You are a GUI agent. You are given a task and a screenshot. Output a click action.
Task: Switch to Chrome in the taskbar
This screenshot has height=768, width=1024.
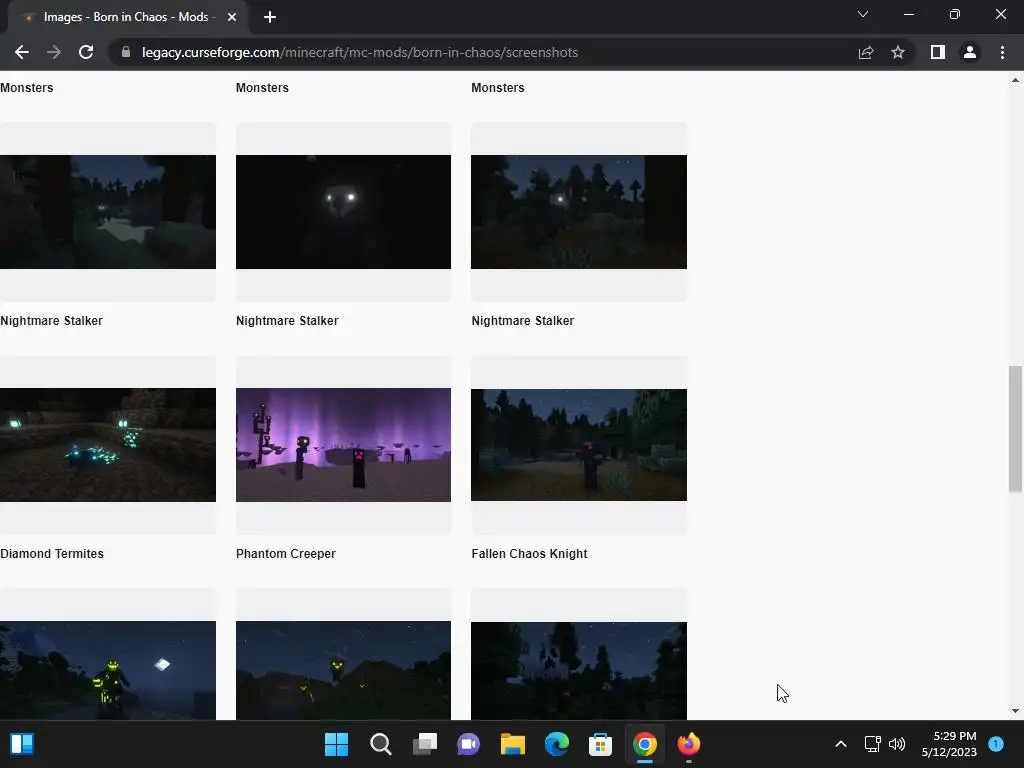(645, 744)
